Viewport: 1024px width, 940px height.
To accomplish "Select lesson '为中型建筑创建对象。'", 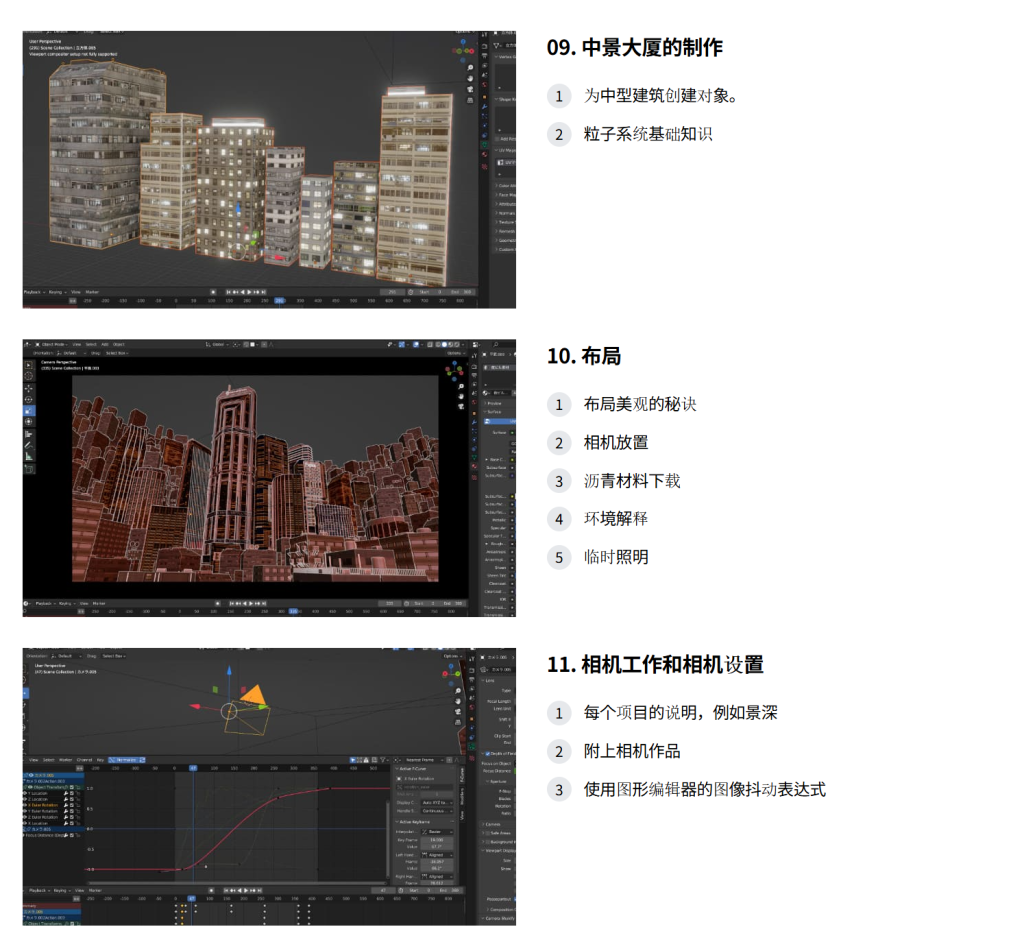I will point(661,96).
